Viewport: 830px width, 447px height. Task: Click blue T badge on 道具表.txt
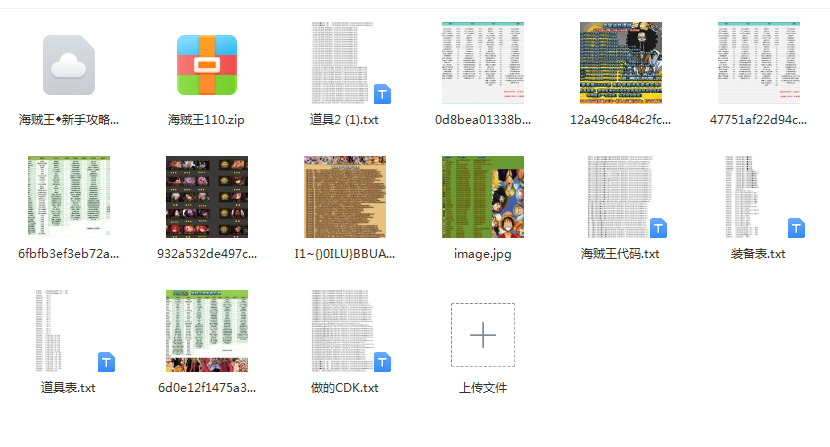click(x=106, y=362)
